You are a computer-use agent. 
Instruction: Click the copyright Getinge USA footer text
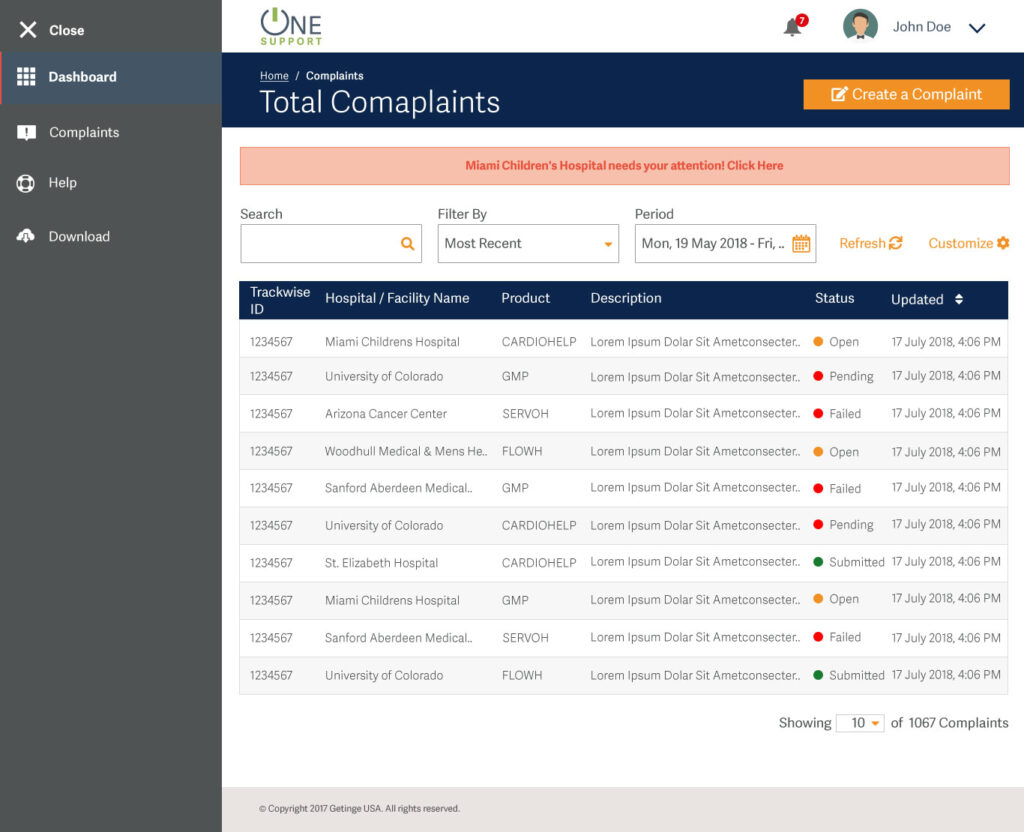tap(359, 808)
